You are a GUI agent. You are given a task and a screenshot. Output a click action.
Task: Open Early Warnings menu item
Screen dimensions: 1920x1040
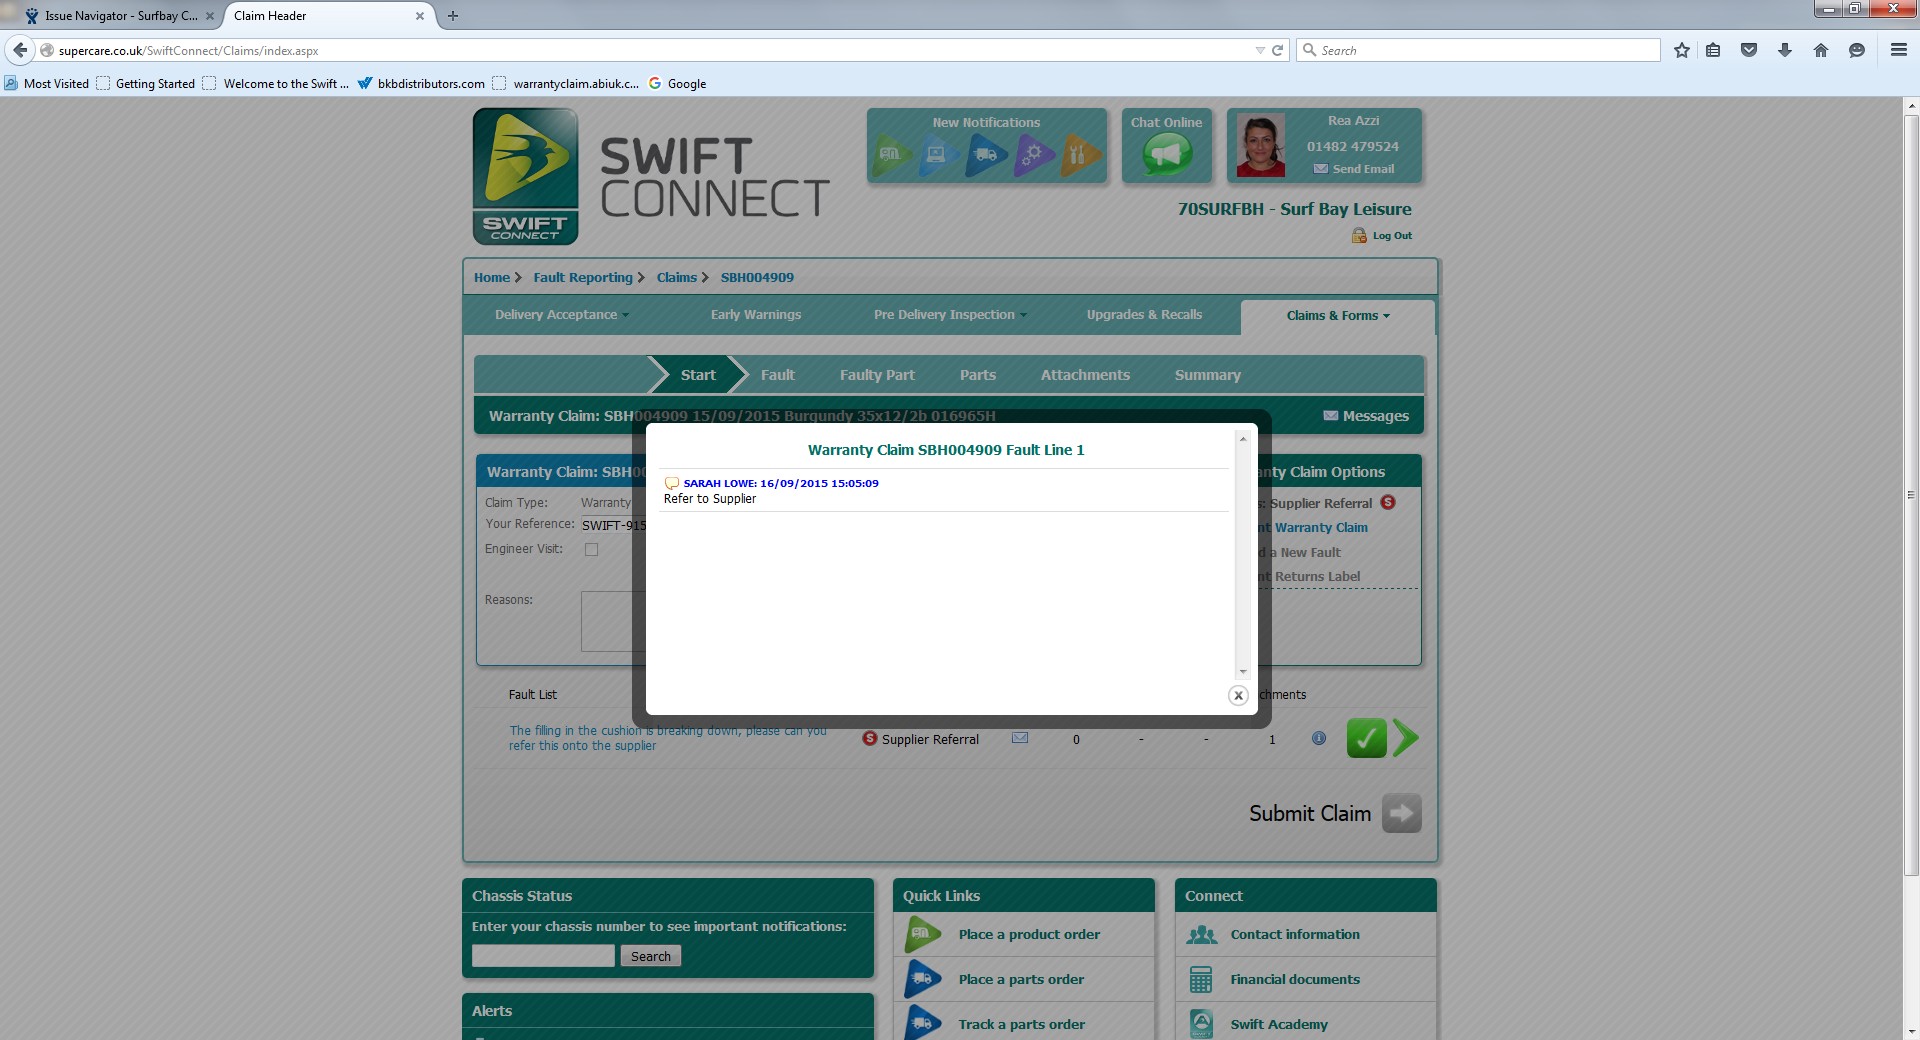tap(756, 315)
